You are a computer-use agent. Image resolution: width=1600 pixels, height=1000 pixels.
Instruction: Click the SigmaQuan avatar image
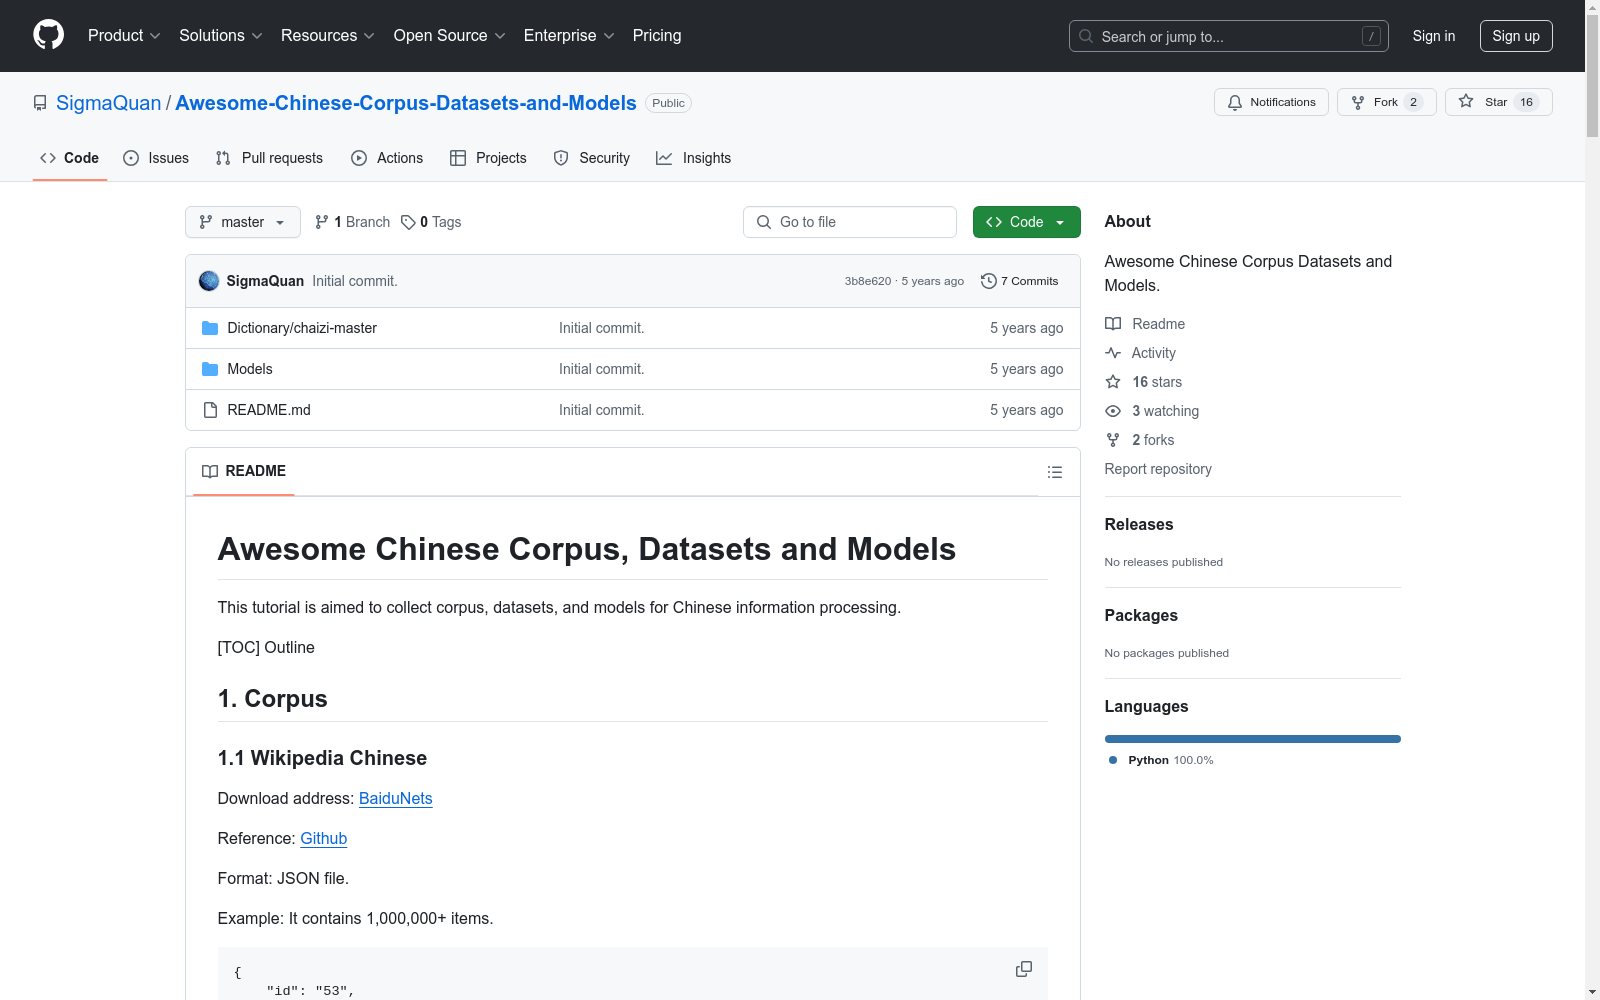[209, 281]
